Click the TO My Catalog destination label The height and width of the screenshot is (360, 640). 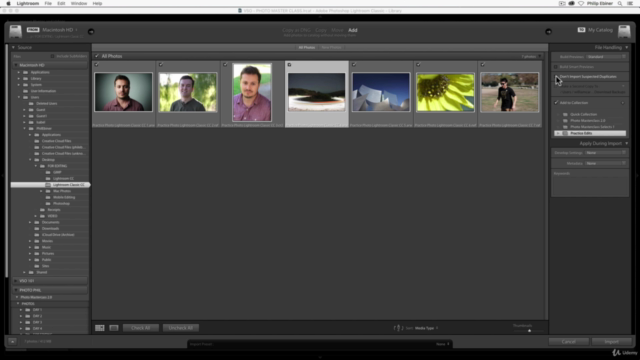point(595,30)
